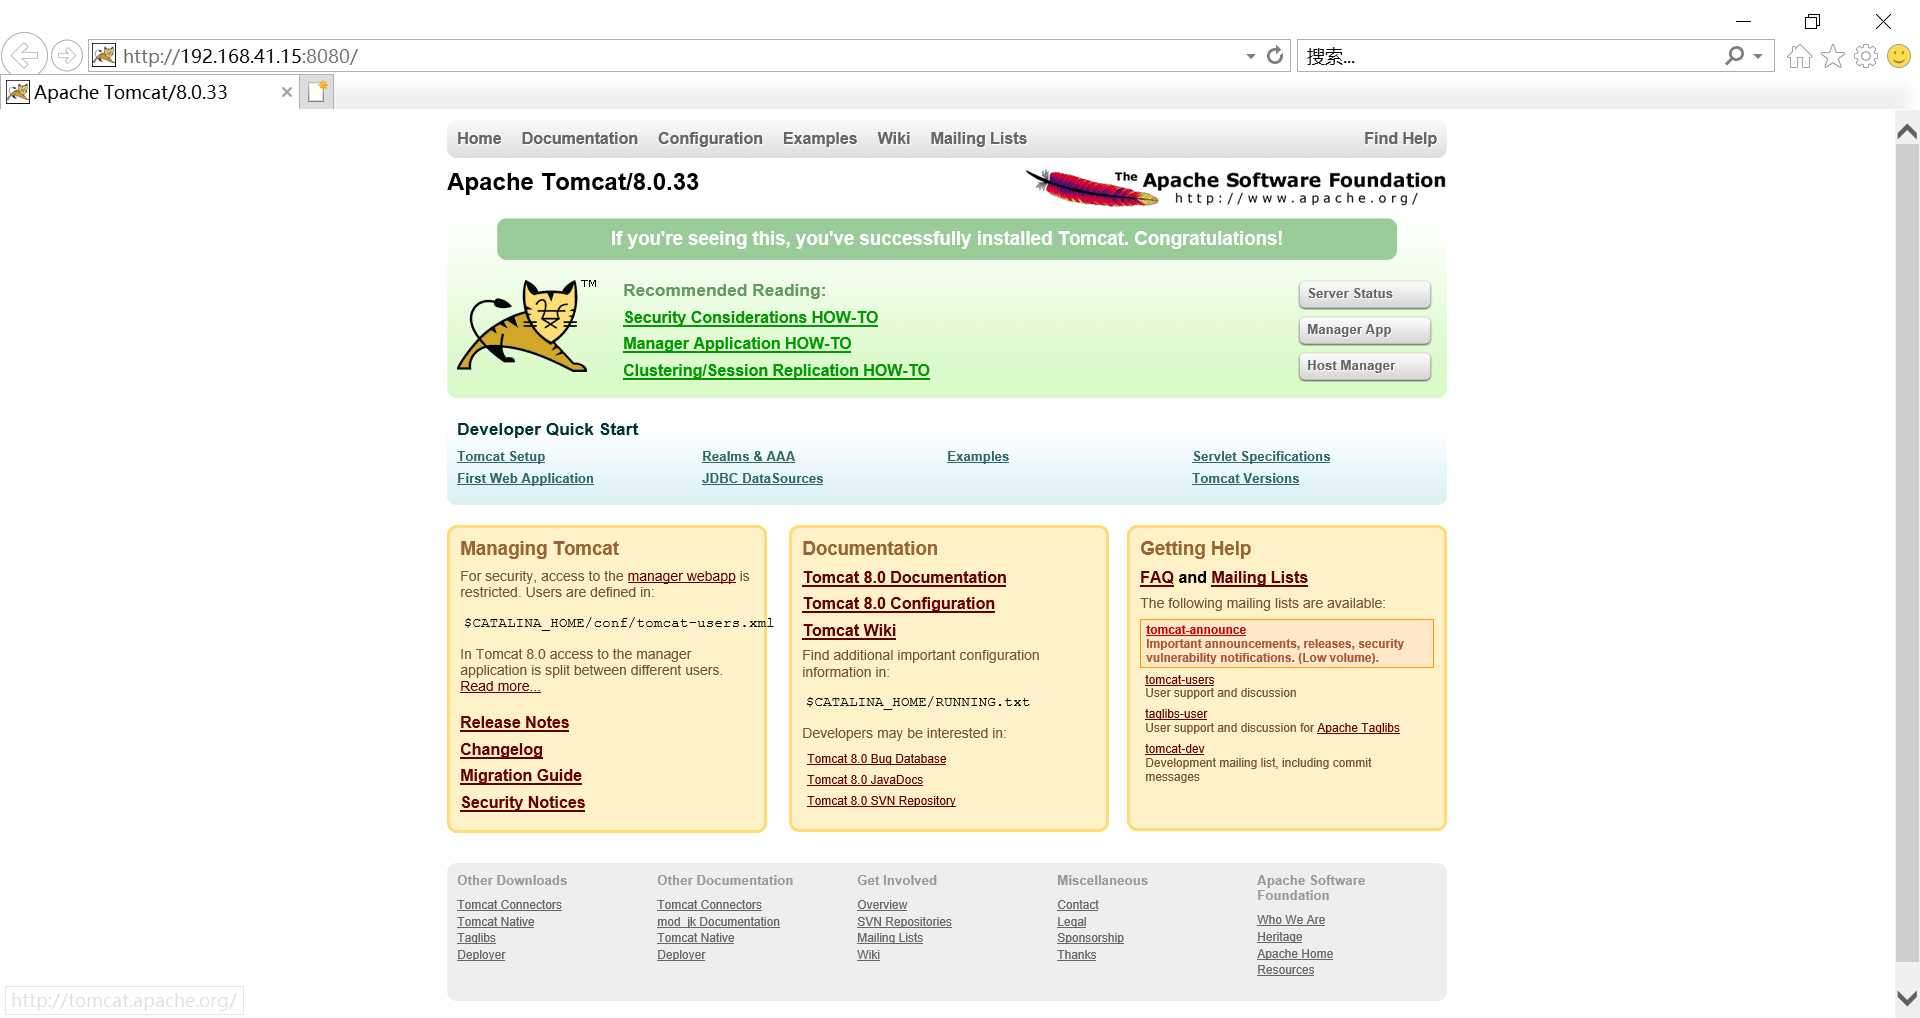Click the page icon beside the URL
The height and width of the screenshot is (1018, 1920).
pyautogui.click(x=104, y=56)
